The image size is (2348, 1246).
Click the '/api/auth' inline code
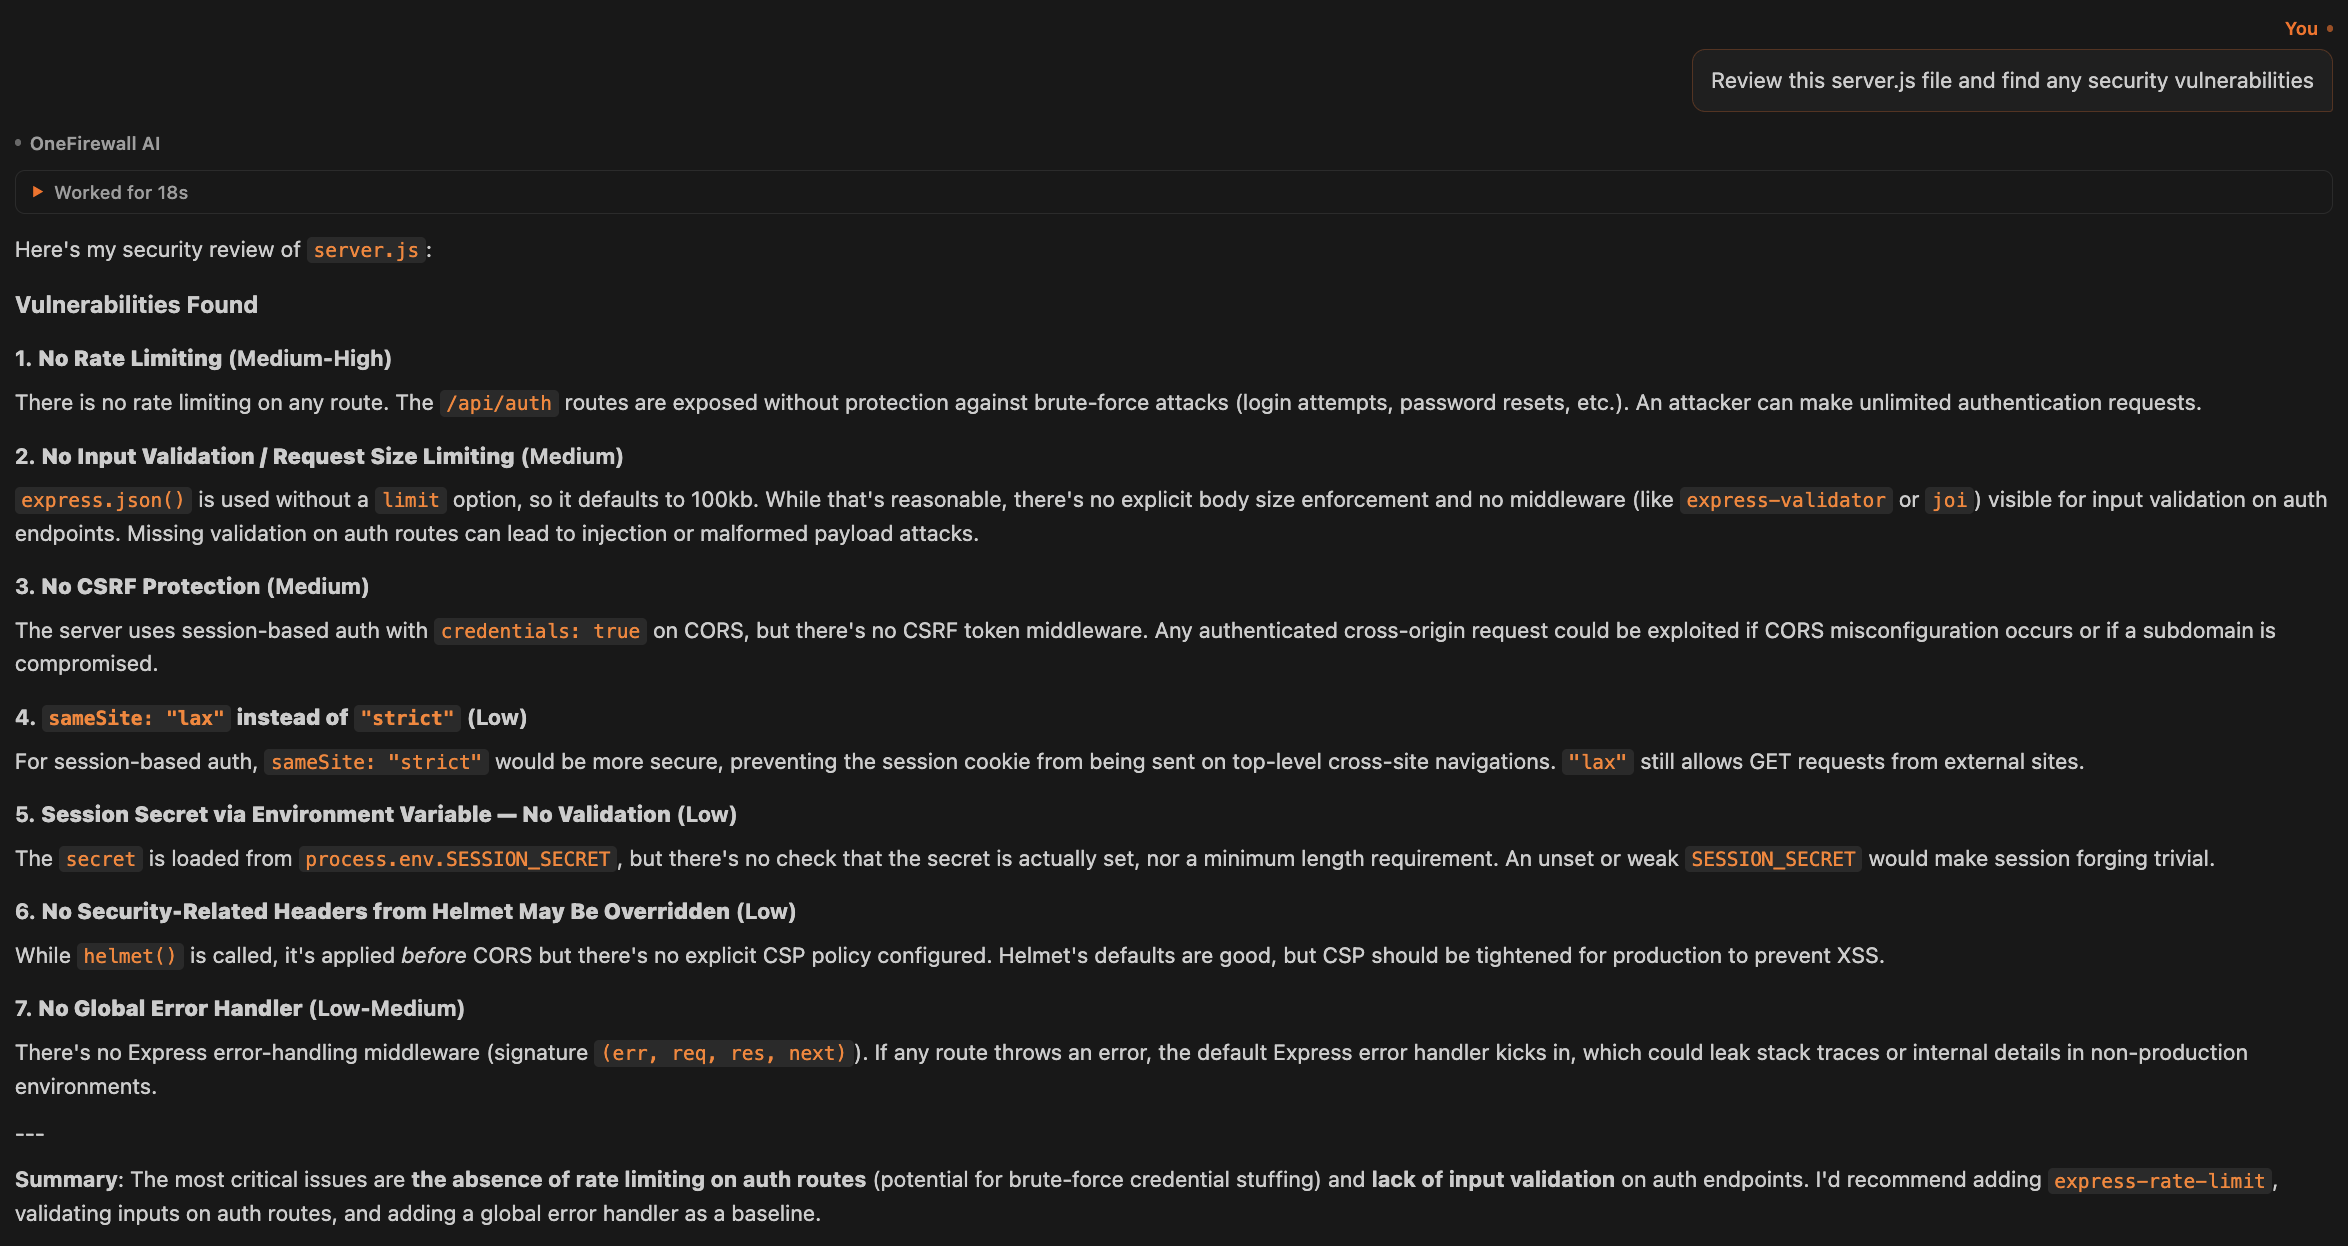pyautogui.click(x=499, y=403)
